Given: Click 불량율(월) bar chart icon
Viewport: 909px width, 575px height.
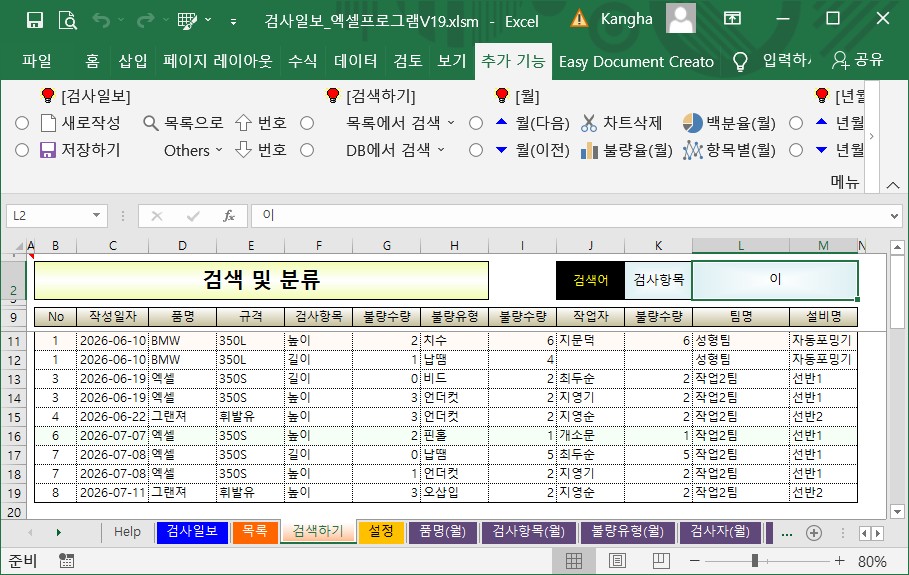Looking at the screenshot, I should [x=588, y=151].
